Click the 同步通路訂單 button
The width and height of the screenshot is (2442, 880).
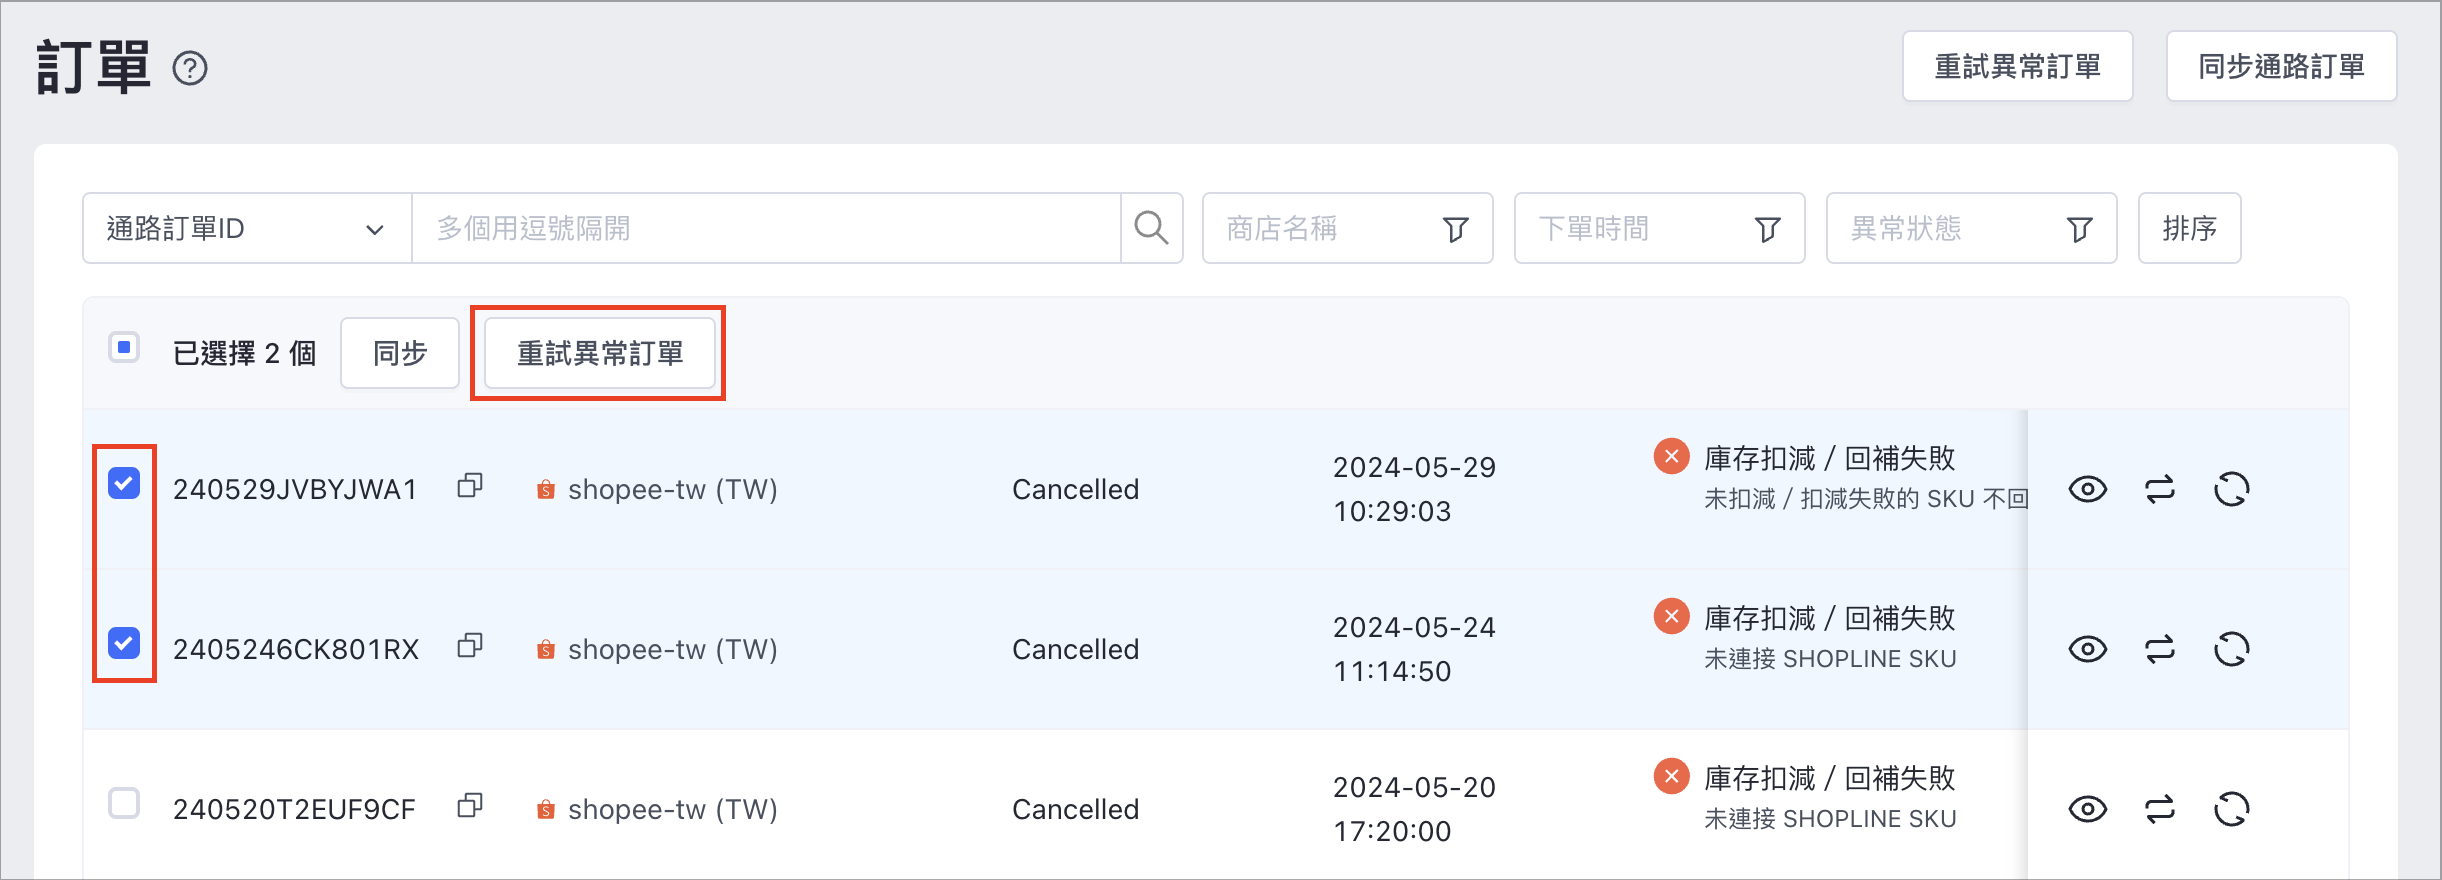pos(2281,66)
